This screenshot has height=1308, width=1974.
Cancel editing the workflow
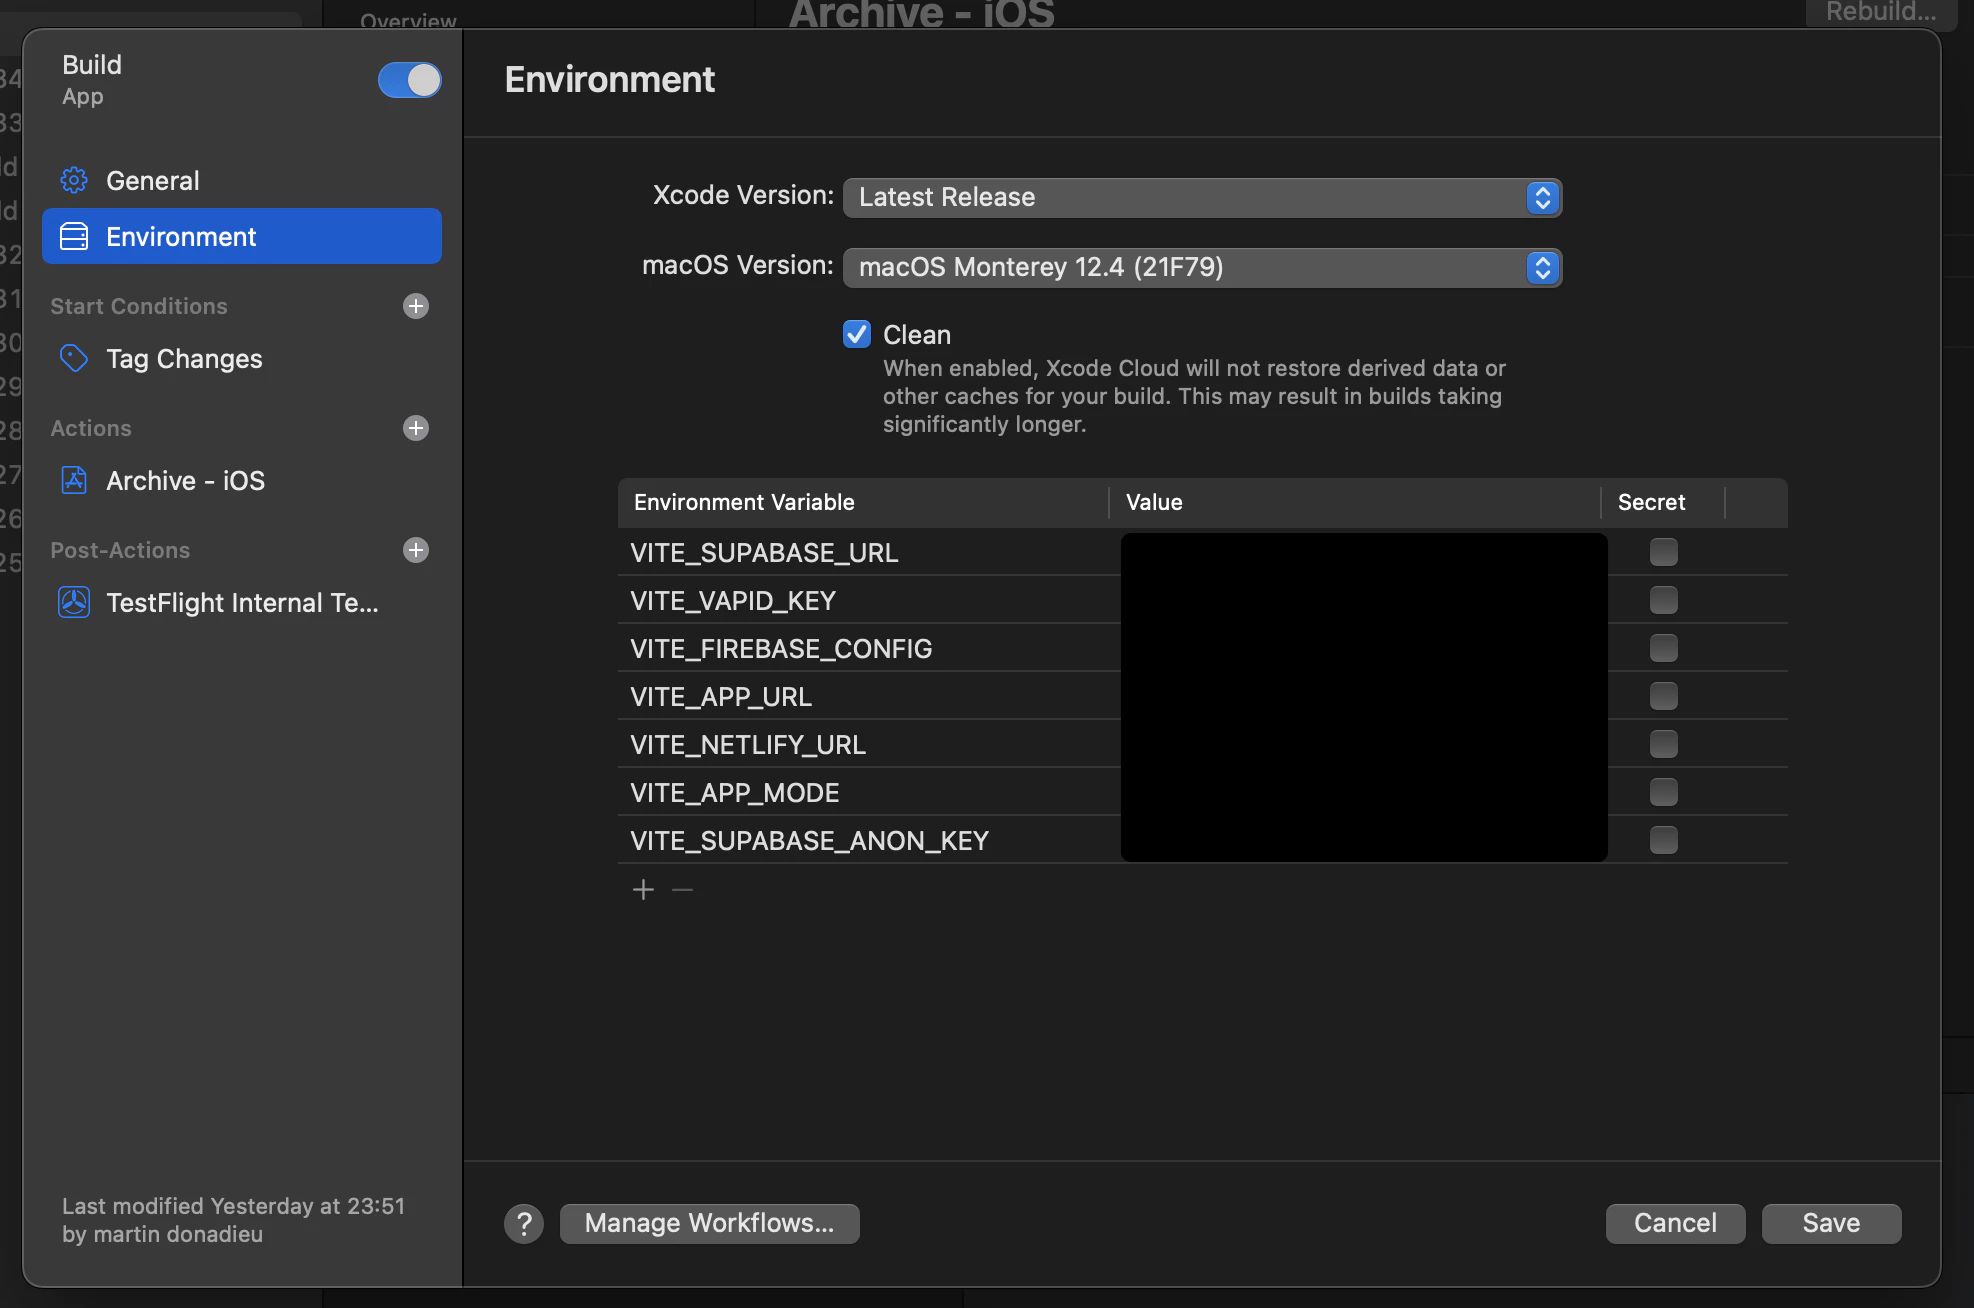coord(1675,1223)
